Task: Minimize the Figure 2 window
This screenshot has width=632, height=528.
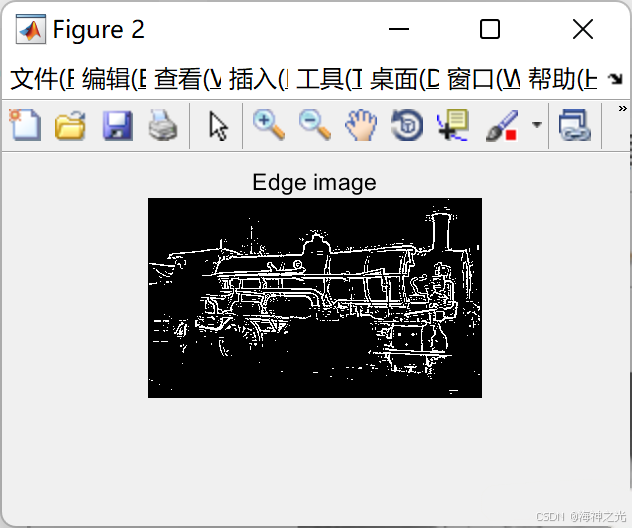Action: pyautogui.click(x=399, y=29)
